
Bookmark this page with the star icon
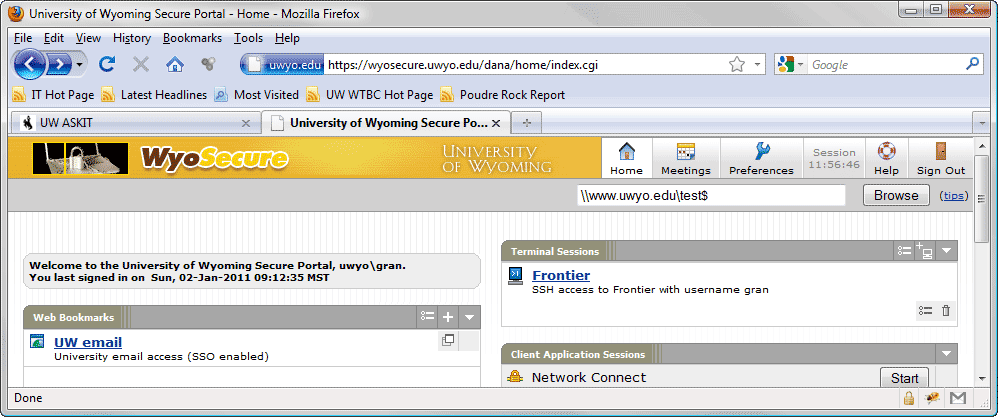point(736,64)
